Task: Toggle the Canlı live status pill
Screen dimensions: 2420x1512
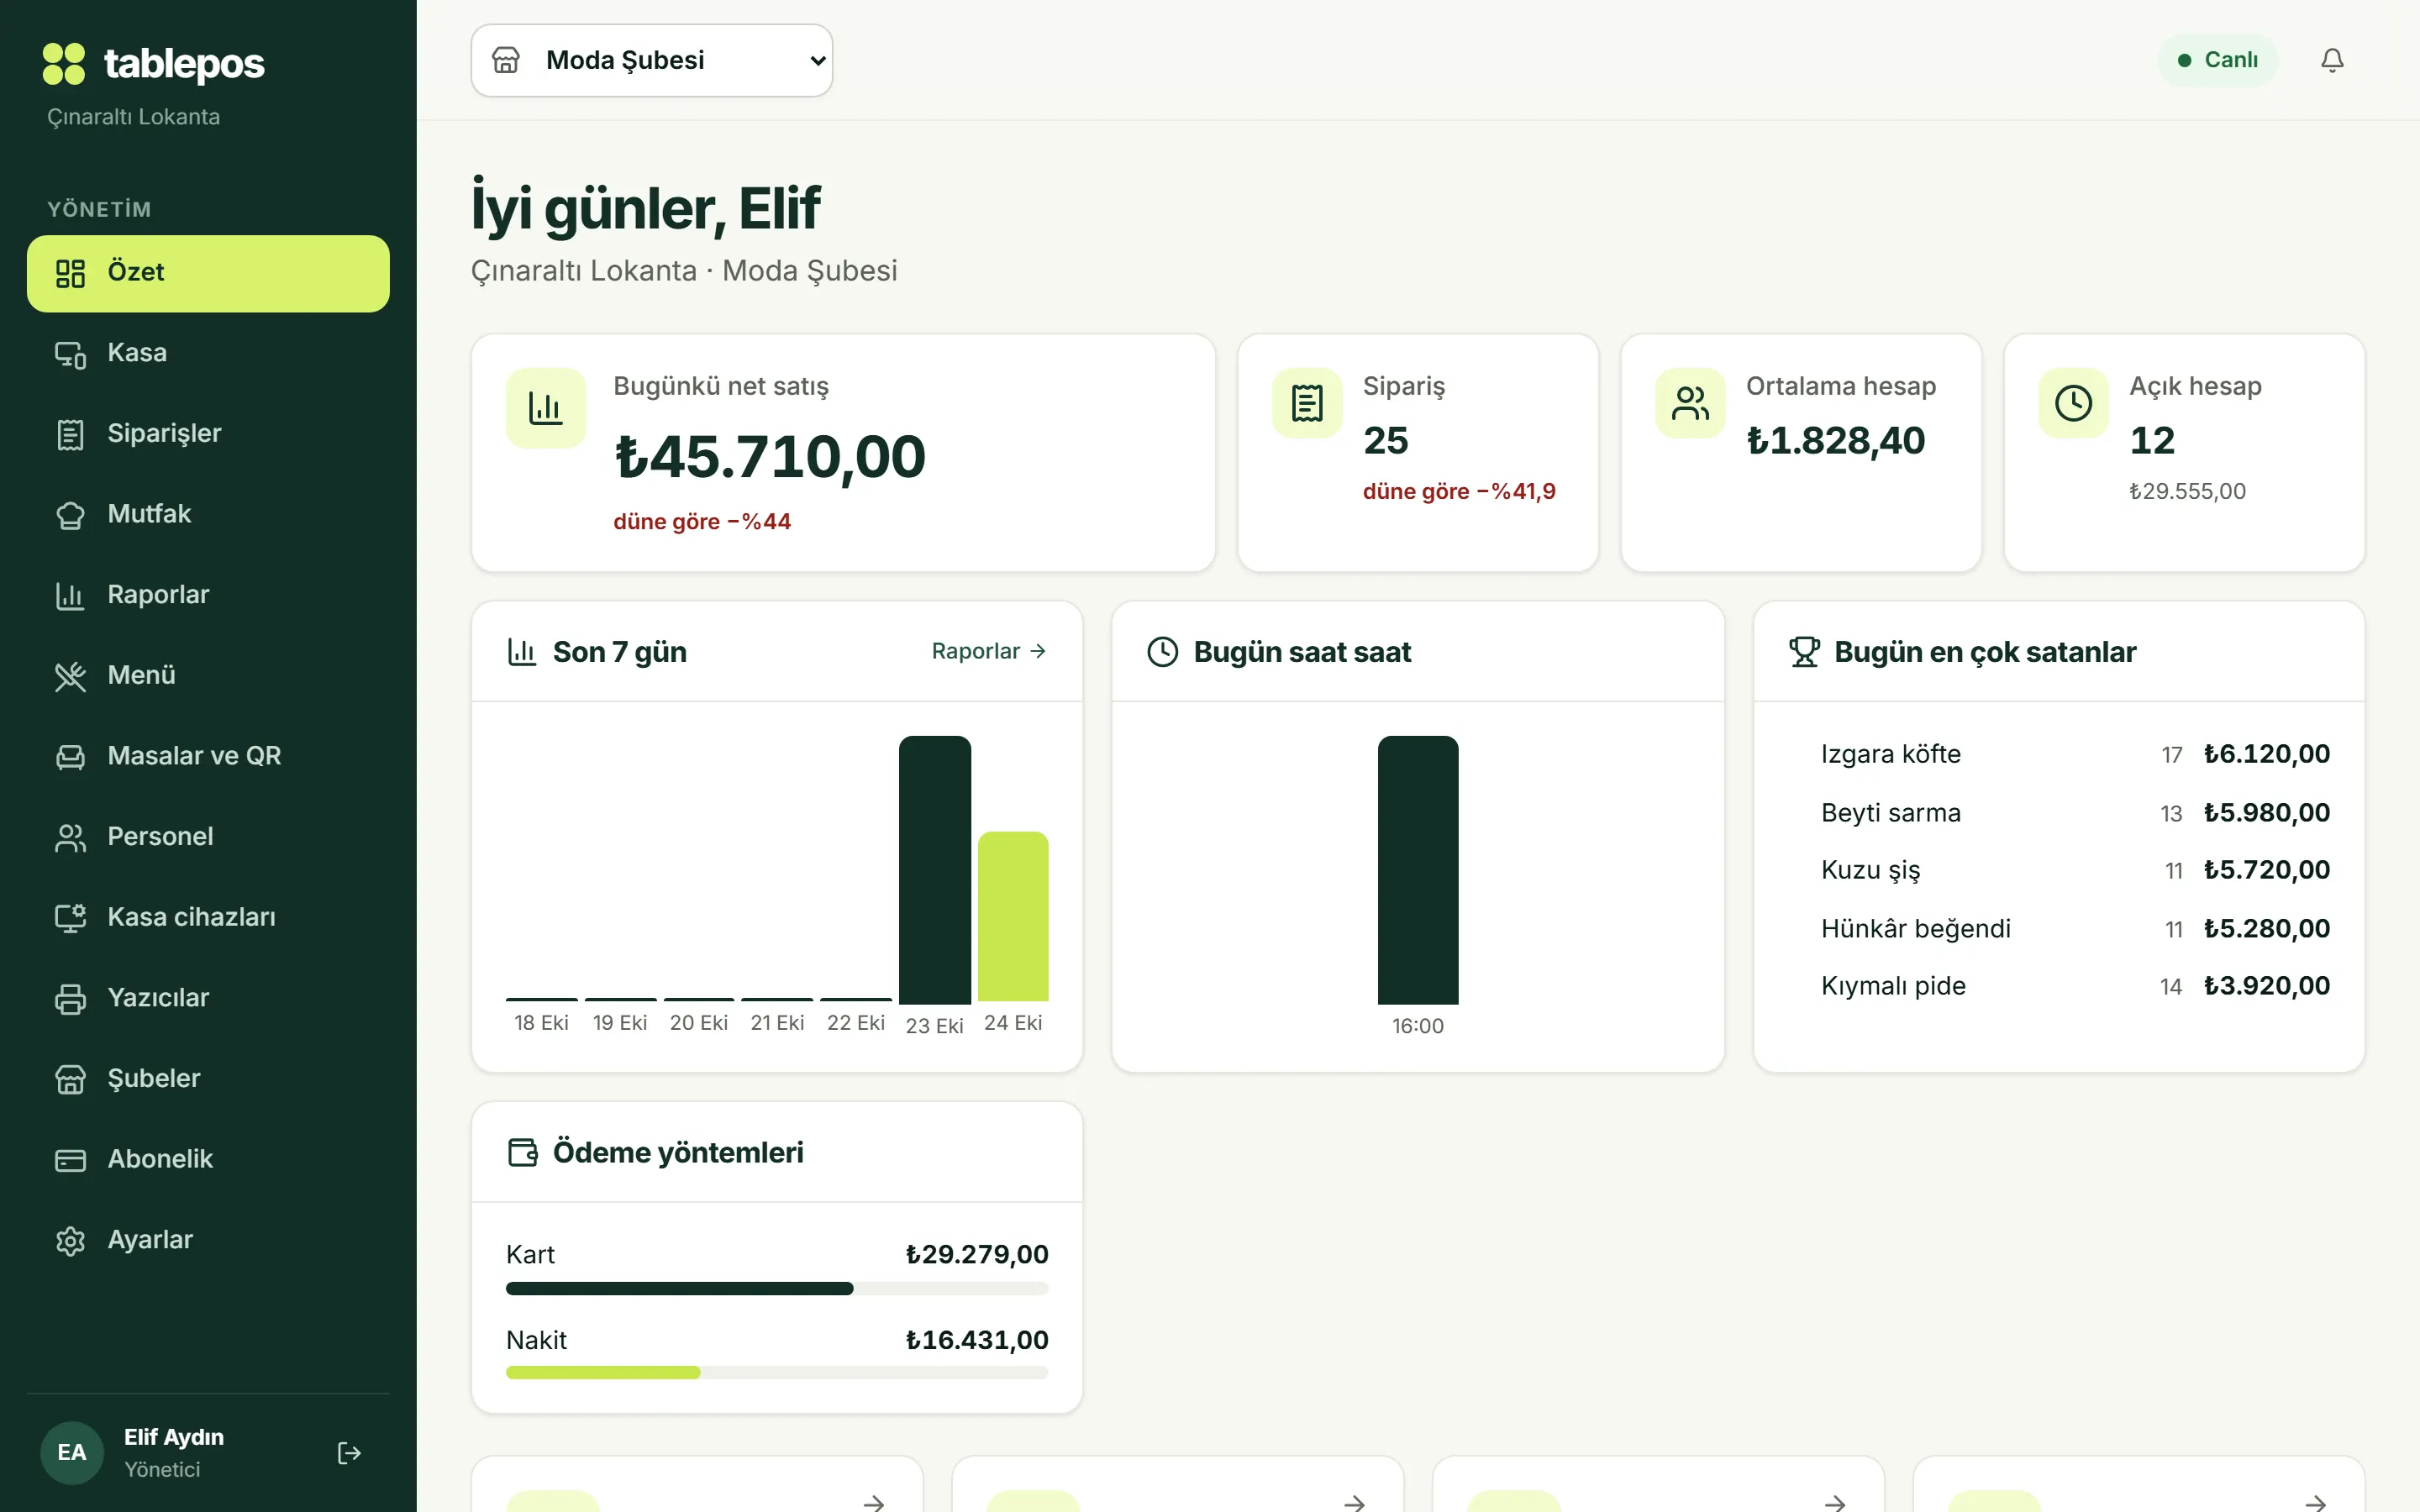Action: [2217, 60]
